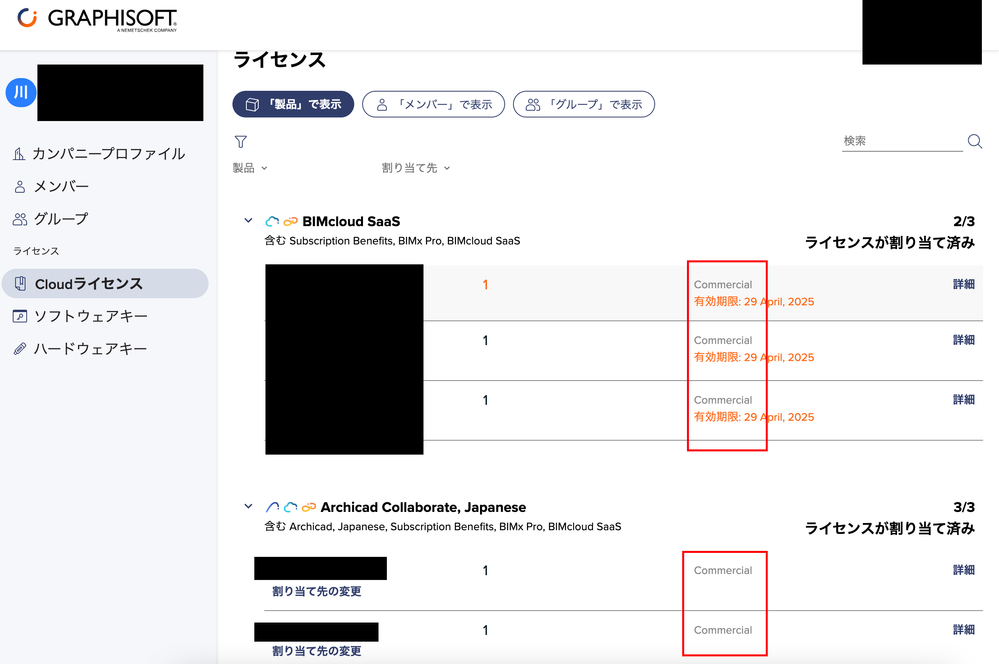Click the search magnifier icon
The width and height of the screenshot is (999, 664).
975,141
